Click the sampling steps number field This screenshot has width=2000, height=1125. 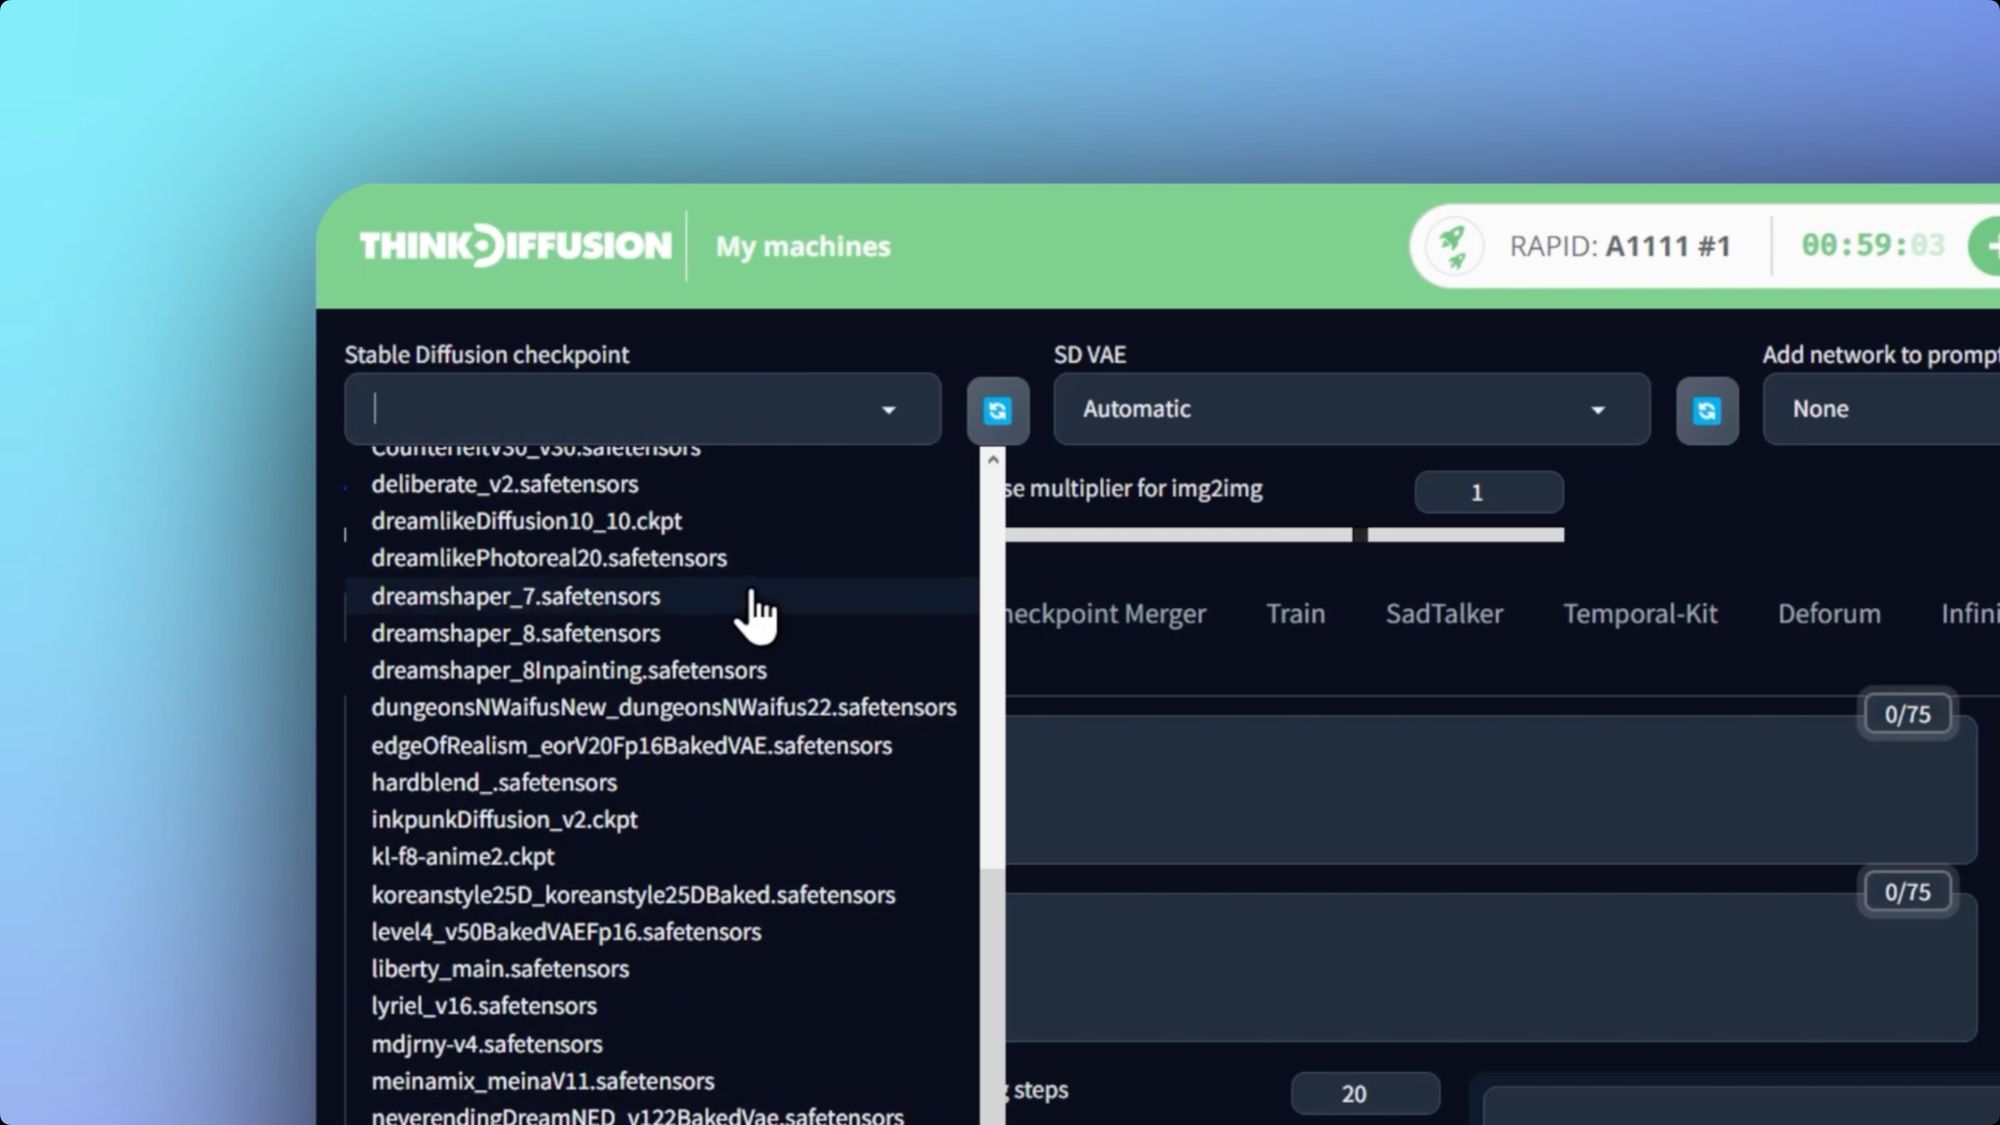[1364, 1093]
